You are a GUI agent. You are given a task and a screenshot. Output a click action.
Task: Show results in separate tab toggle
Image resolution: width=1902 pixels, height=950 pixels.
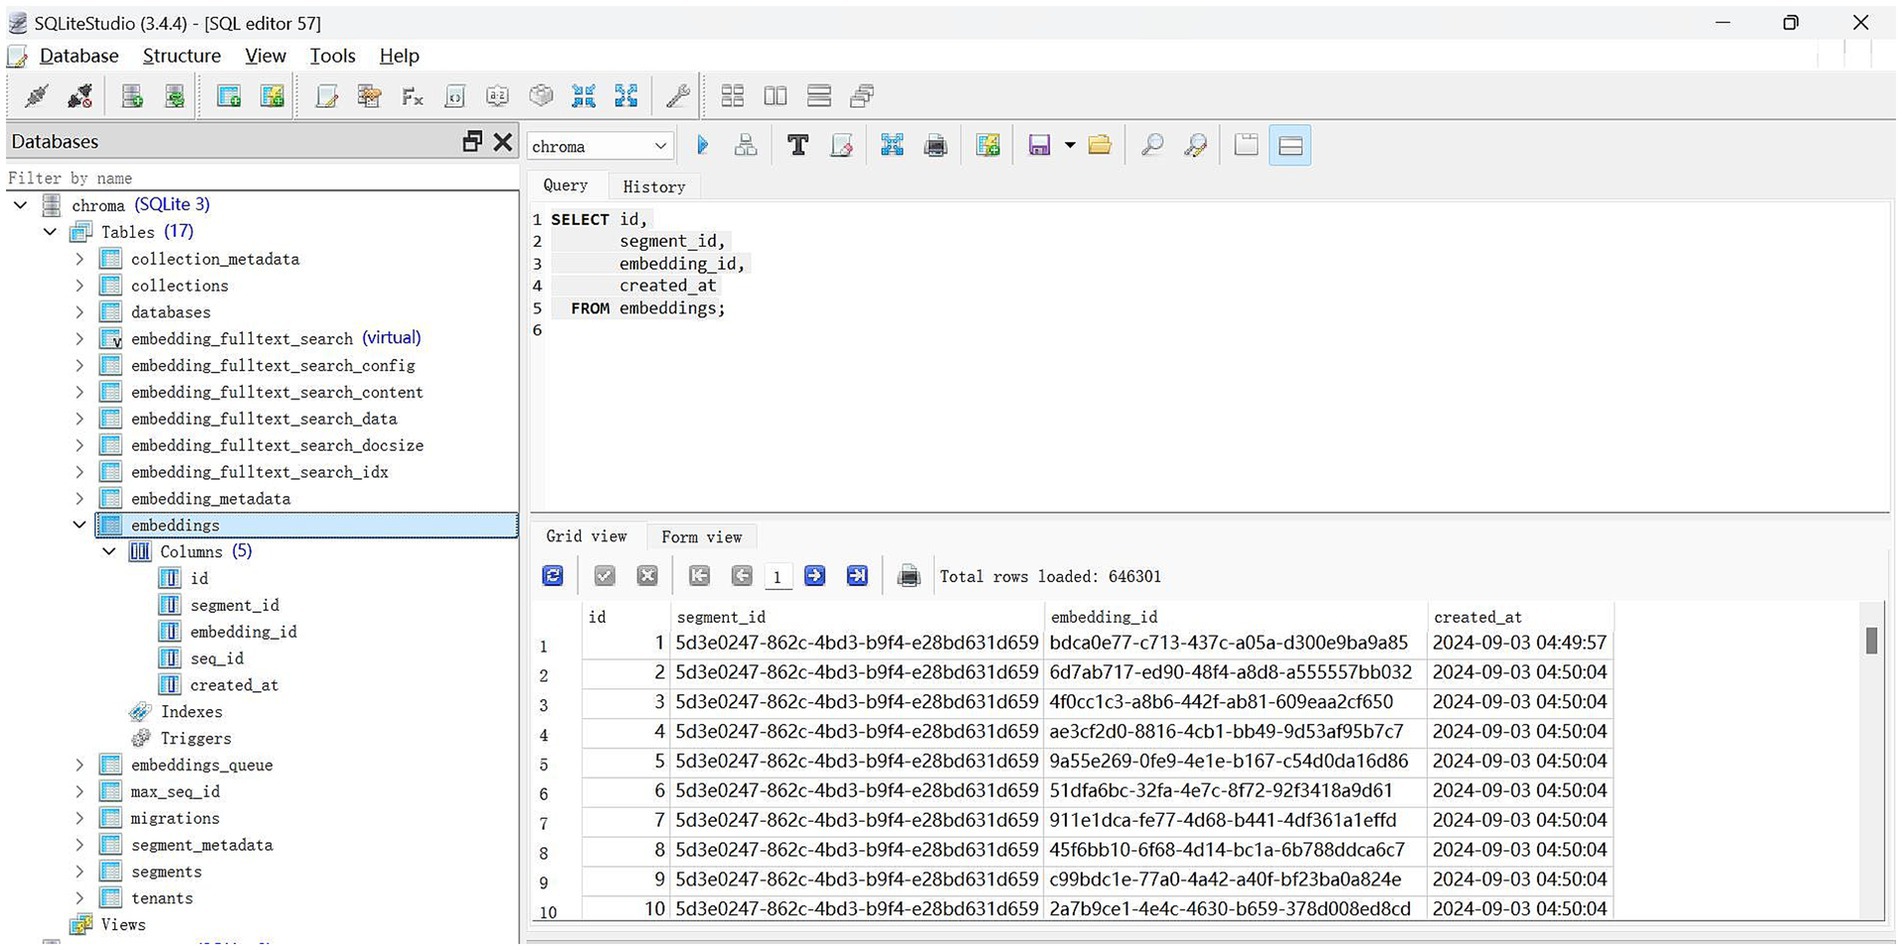coord(1246,146)
